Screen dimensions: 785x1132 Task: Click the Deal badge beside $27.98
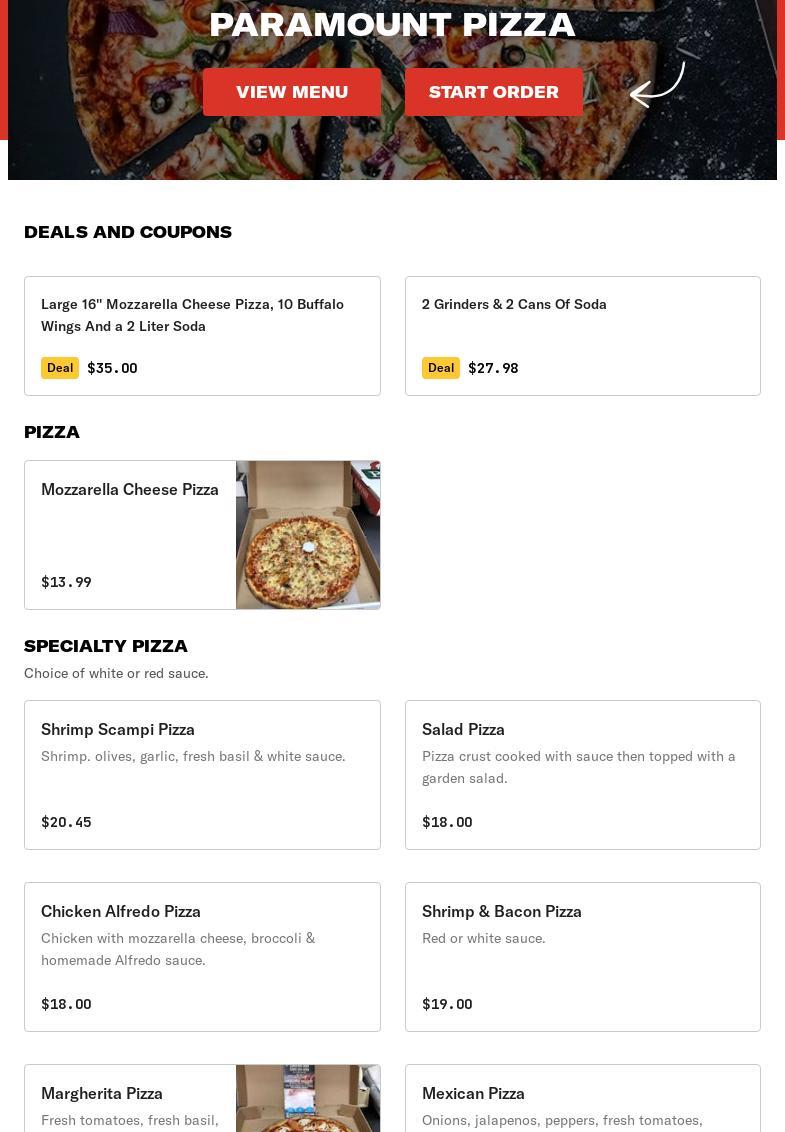pos(441,368)
